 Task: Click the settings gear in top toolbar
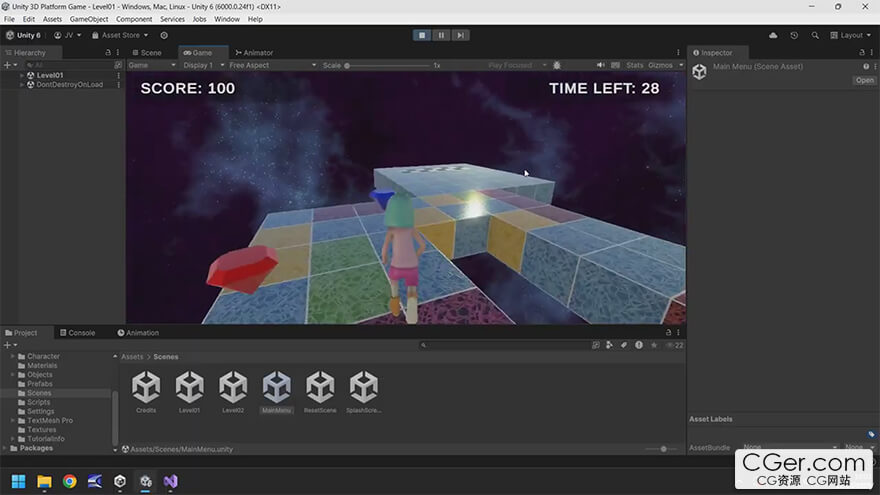[x=164, y=35]
